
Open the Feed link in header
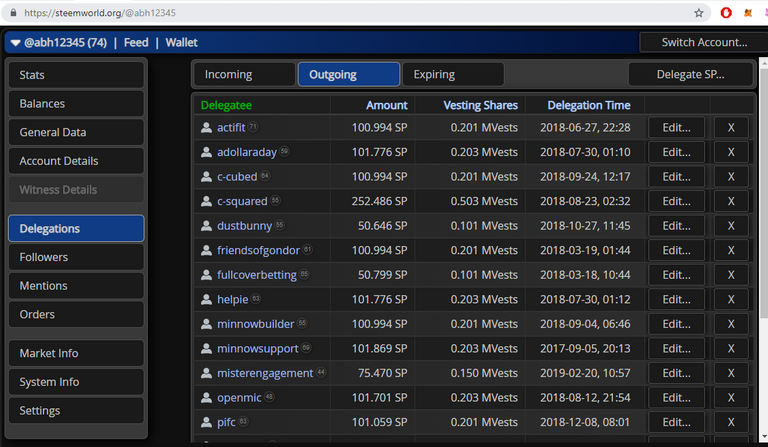136,43
